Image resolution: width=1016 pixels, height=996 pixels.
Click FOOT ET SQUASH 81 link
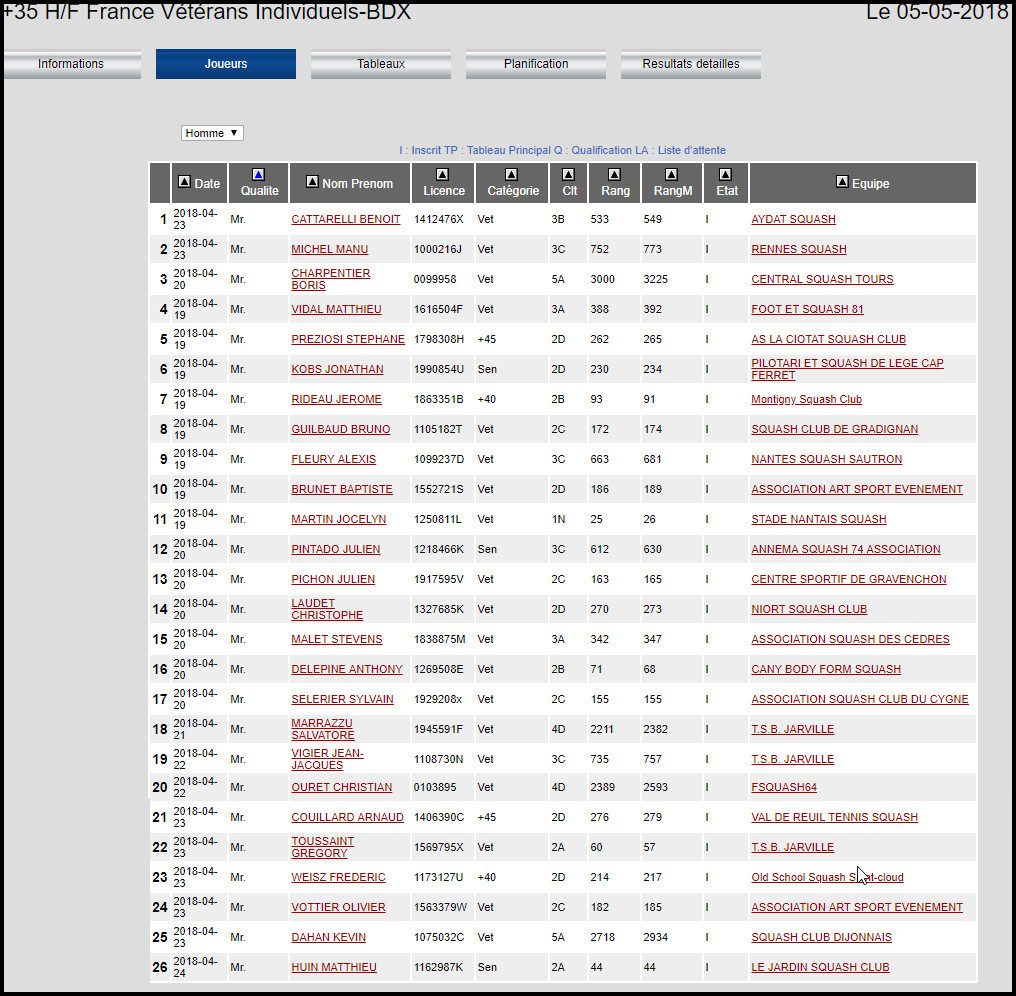[807, 309]
